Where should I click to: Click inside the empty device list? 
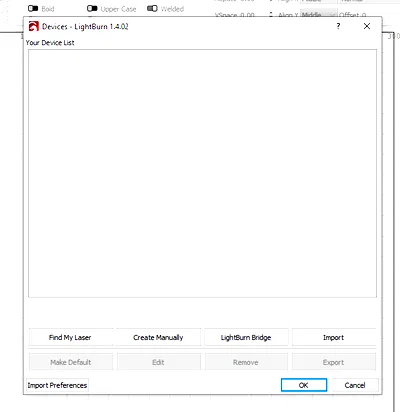(202, 173)
